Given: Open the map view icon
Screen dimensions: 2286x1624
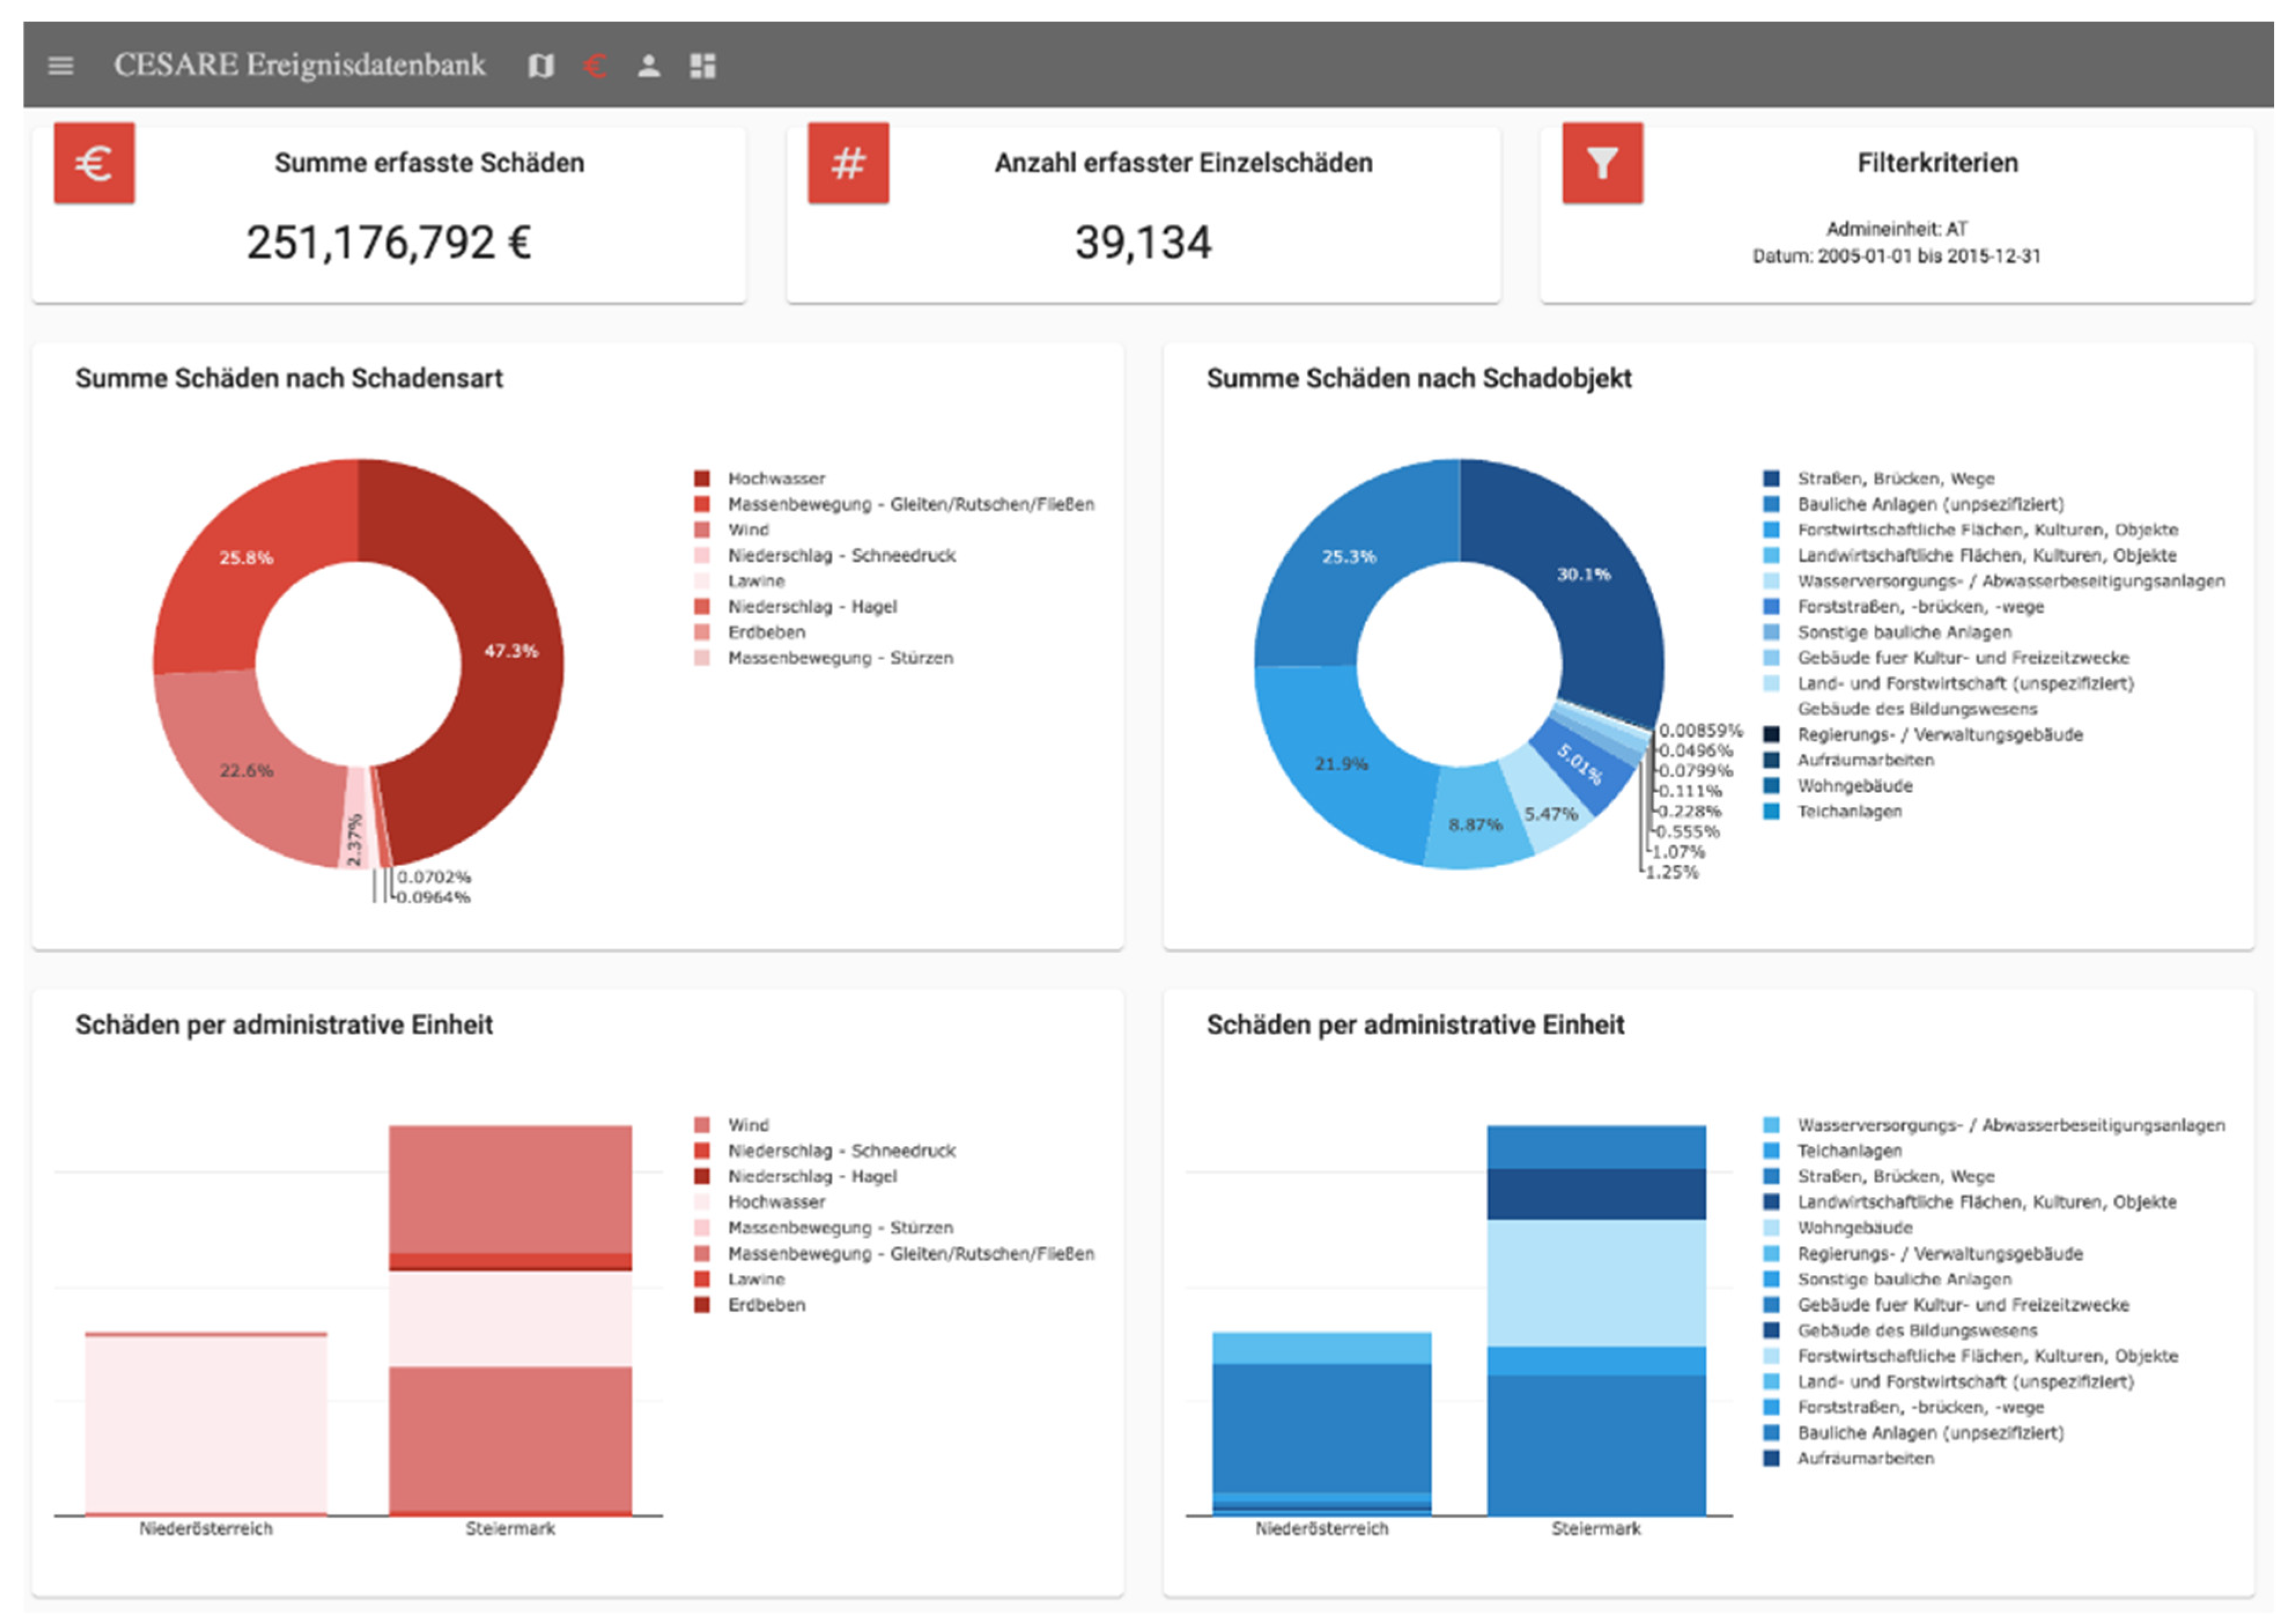Looking at the screenshot, I should [x=540, y=66].
